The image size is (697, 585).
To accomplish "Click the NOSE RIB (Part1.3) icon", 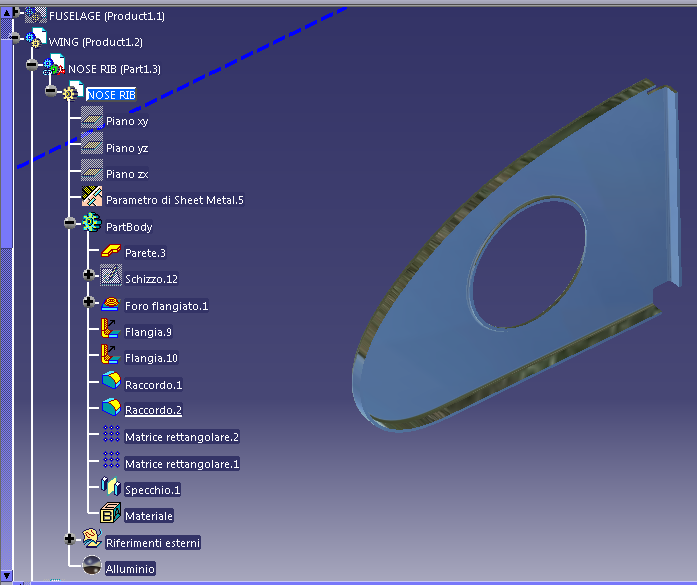I will click(x=54, y=65).
